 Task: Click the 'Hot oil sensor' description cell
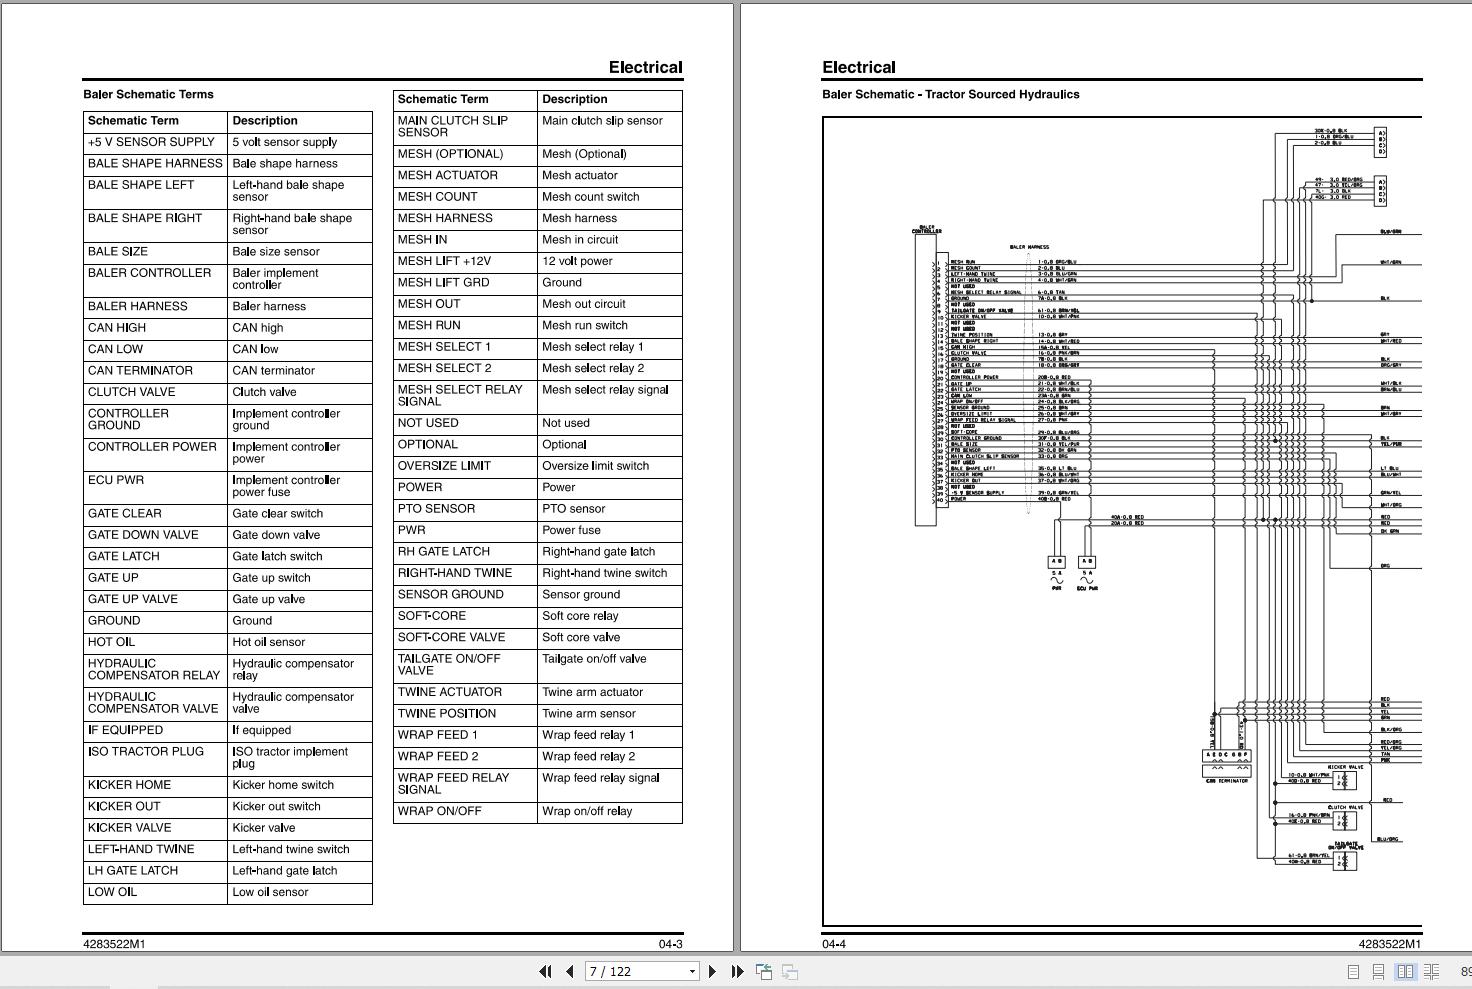coord(300,642)
